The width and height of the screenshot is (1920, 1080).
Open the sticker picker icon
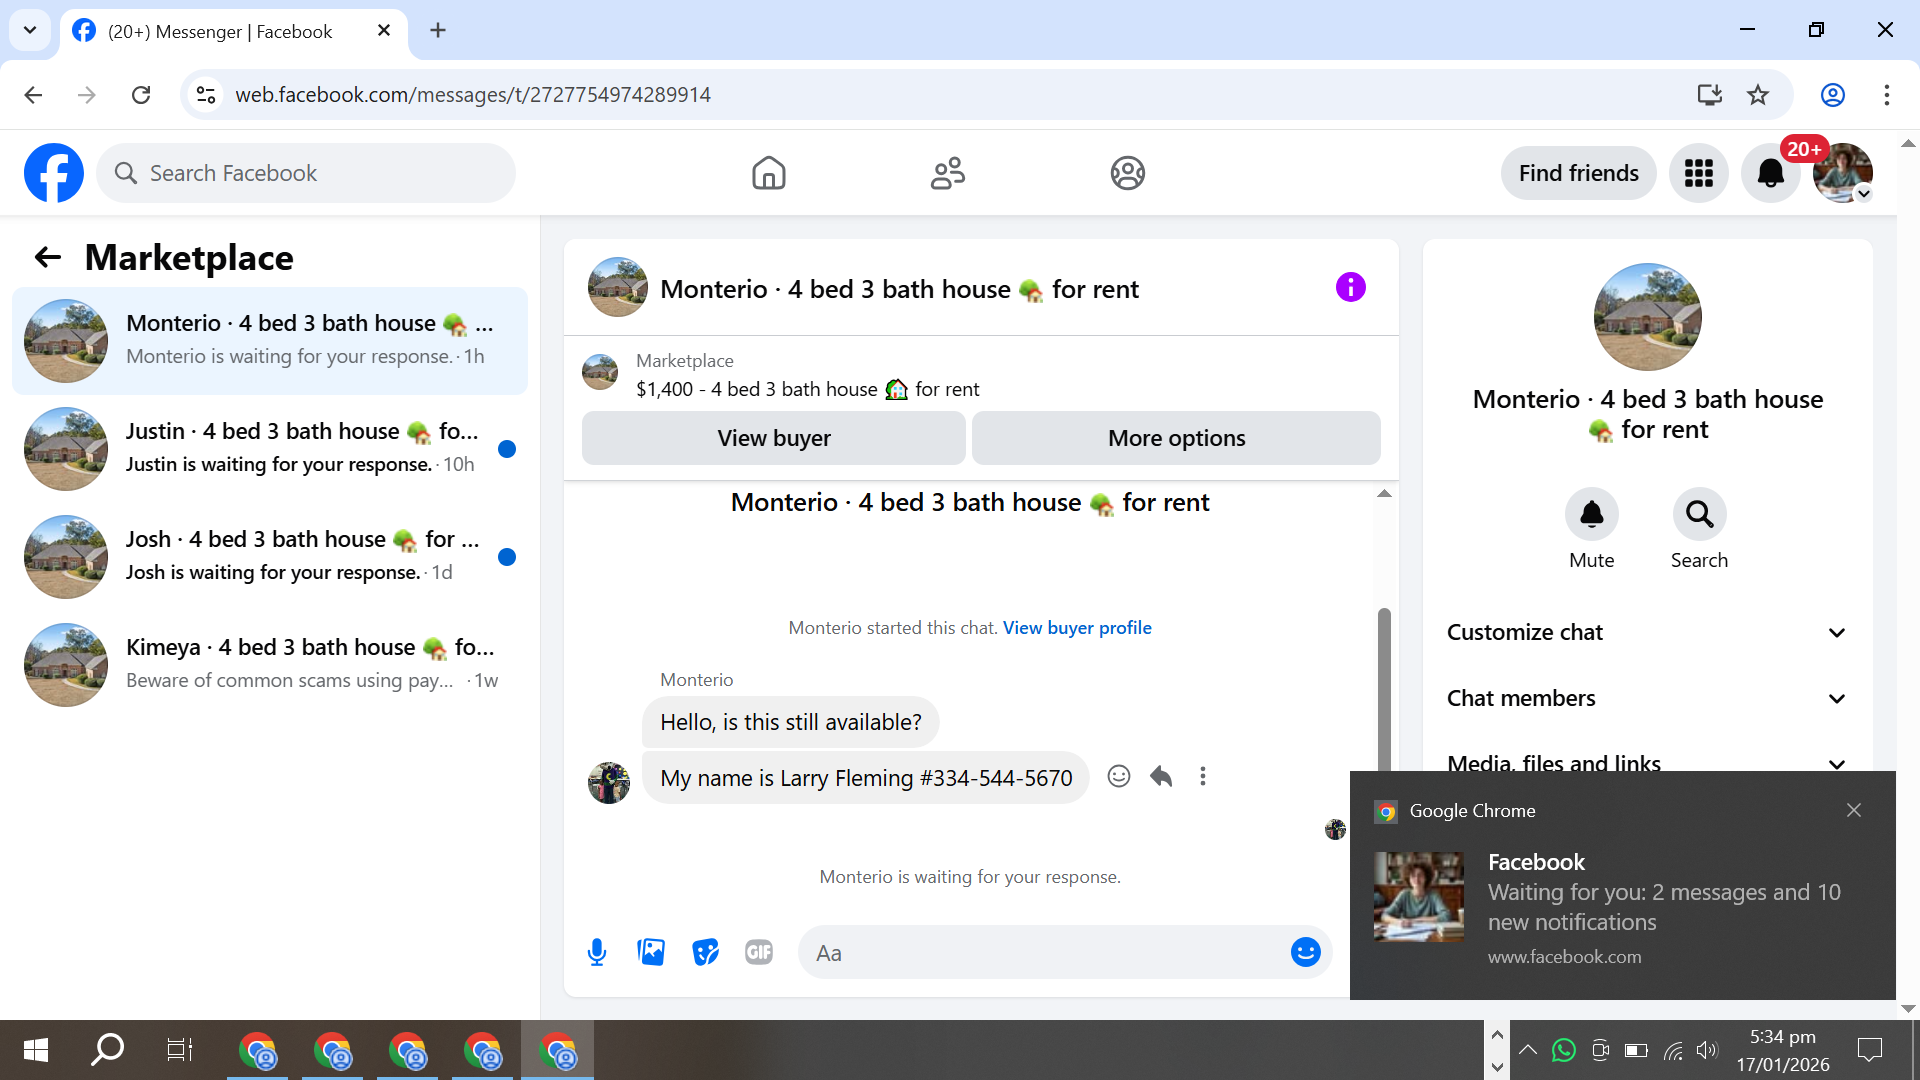[x=705, y=952]
